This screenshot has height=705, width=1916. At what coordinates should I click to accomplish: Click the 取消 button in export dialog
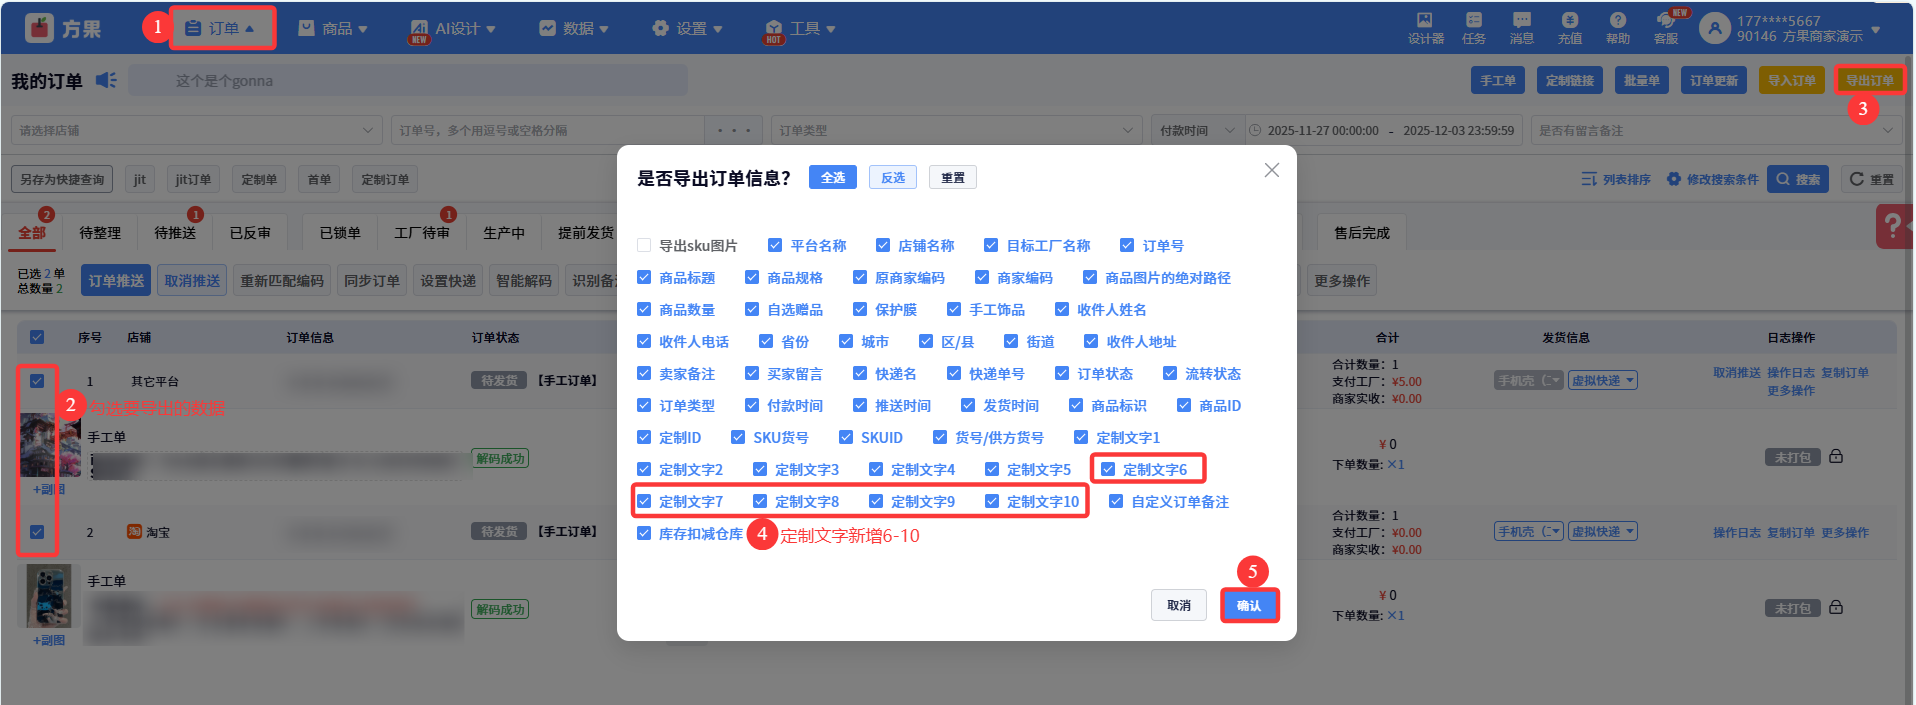point(1179,605)
